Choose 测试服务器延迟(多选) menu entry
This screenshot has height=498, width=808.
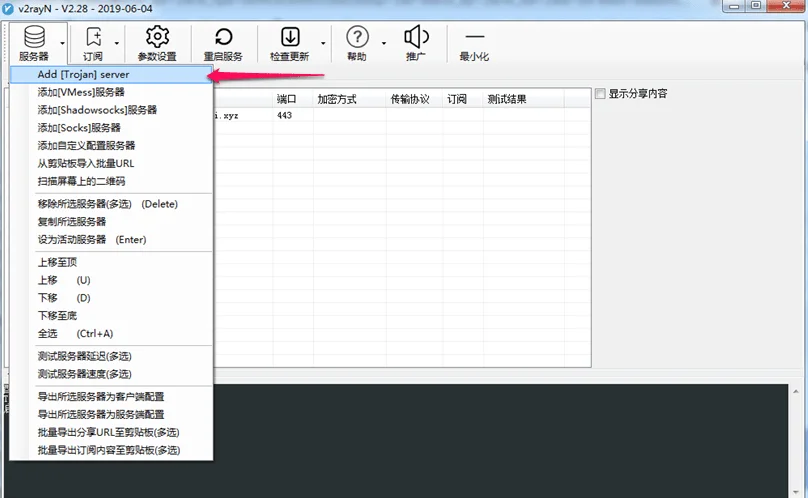coord(111,356)
